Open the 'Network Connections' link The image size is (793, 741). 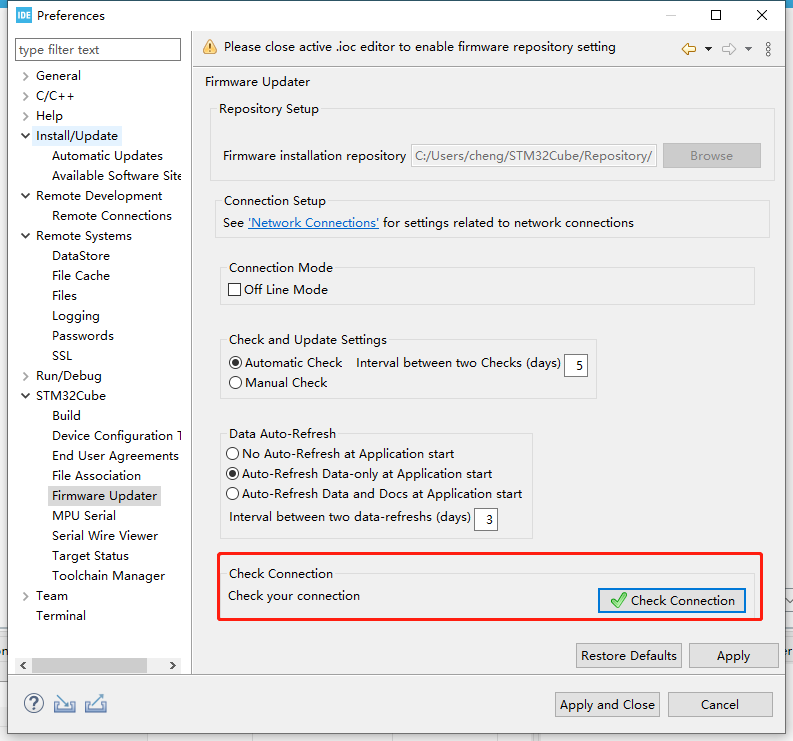click(x=313, y=223)
